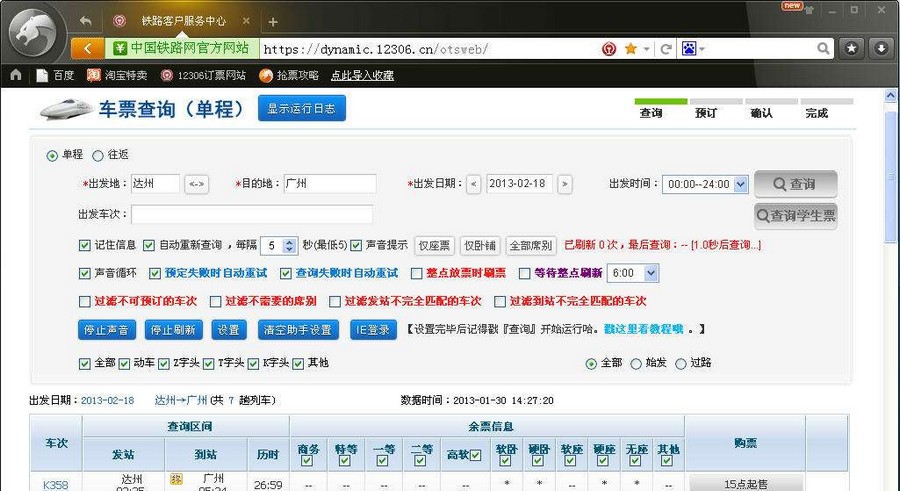This screenshot has width=900, height=491.
Task: Select 单程 radio button
Action: (x=52, y=156)
